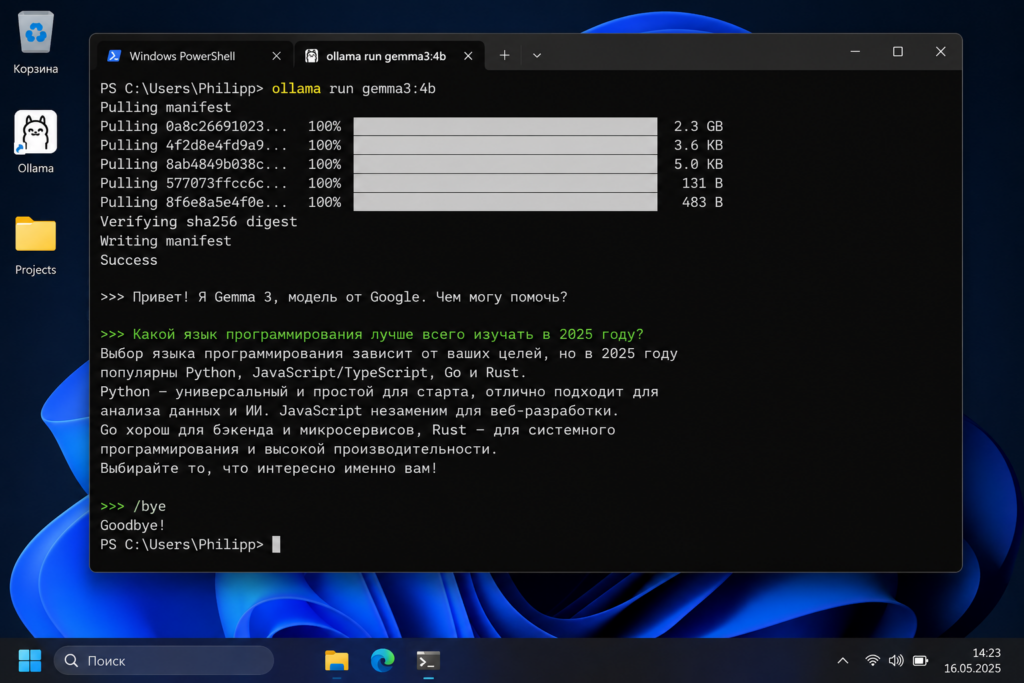1024x683 pixels.
Task: Click the 'Writing manifest' line
Action: [x=165, y=241]
